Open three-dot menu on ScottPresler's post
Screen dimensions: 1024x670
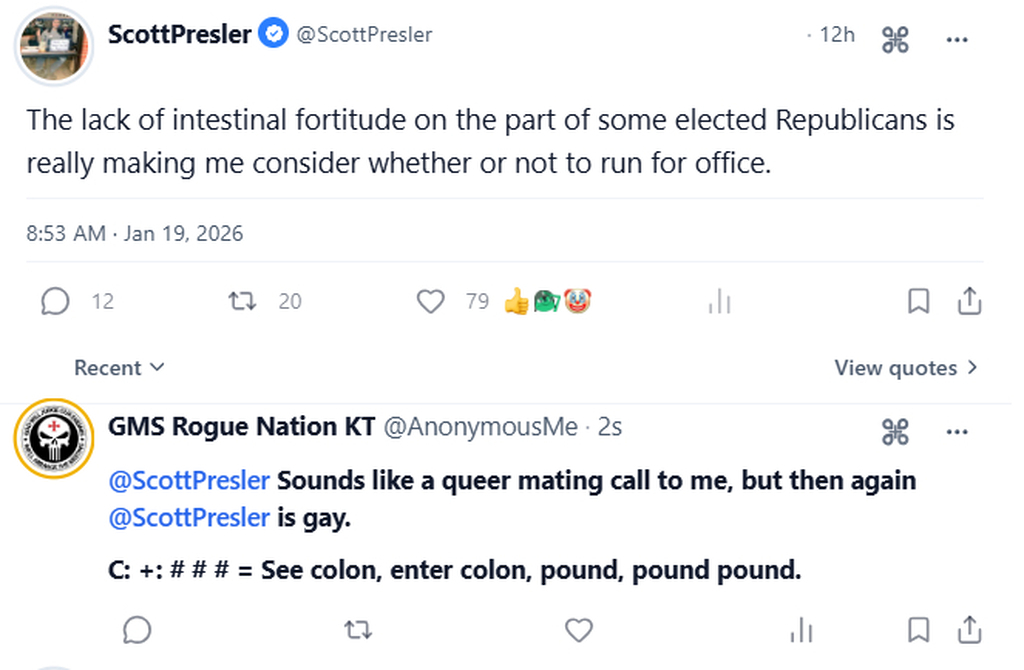pyautogui.click(x=957, y=40)
